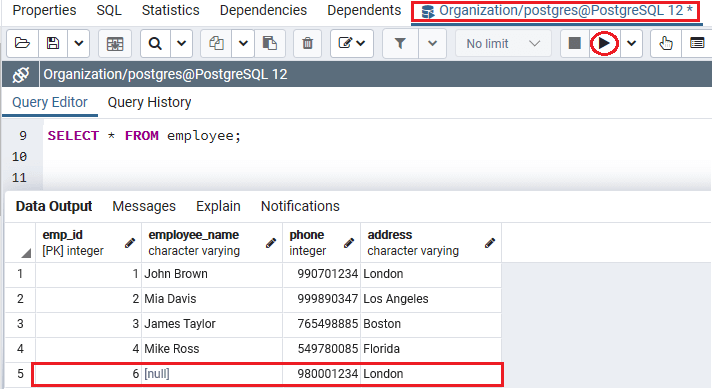Click the James Taylor cell
The height and width of the screenshot is (389, 712).
tap(212, 324)
